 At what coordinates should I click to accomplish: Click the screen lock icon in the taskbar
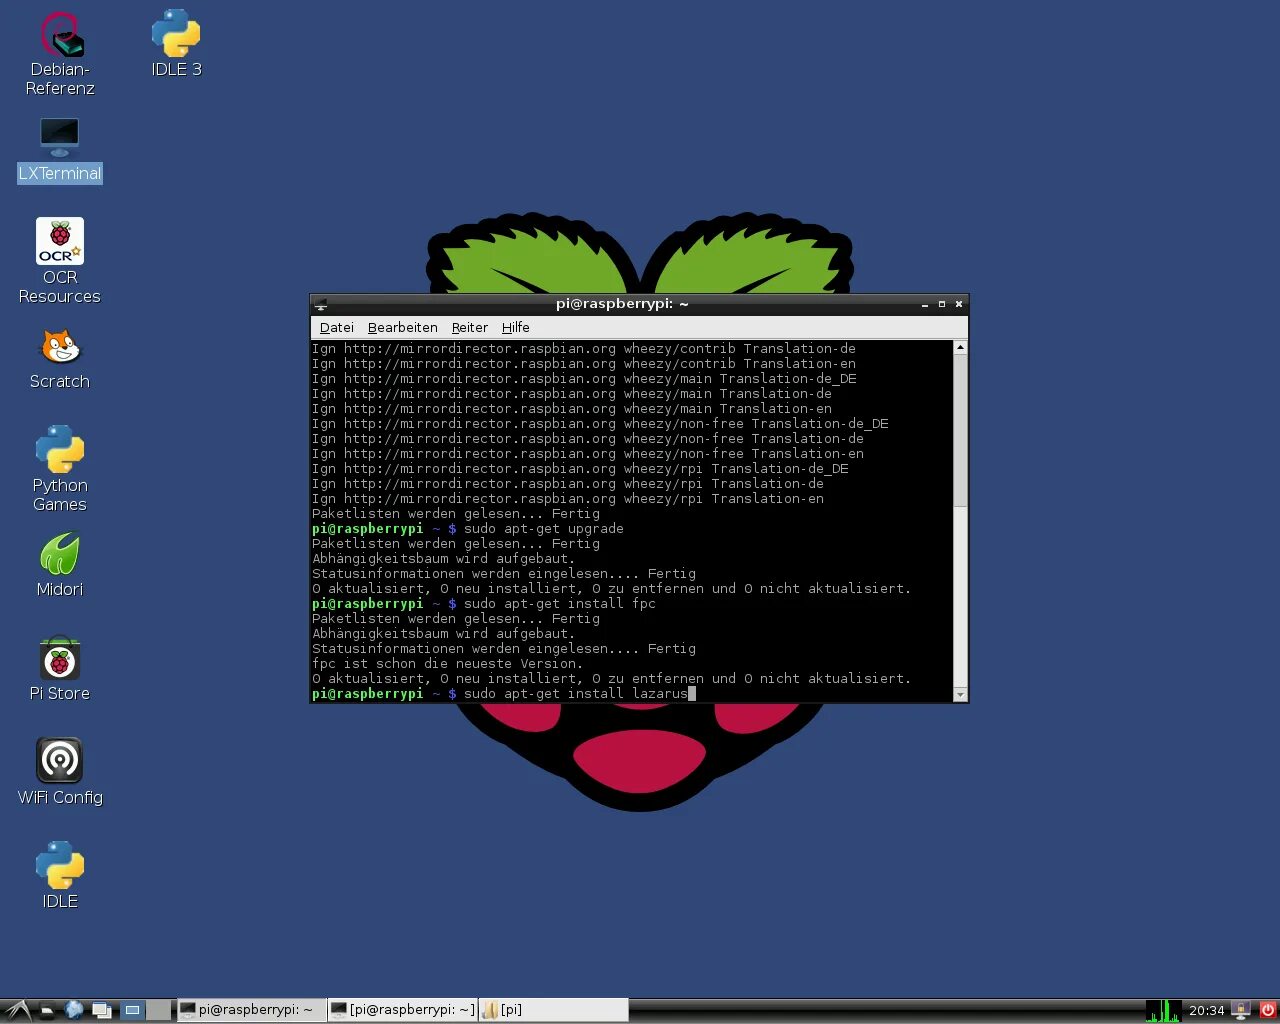(x=1241, y=1010)
